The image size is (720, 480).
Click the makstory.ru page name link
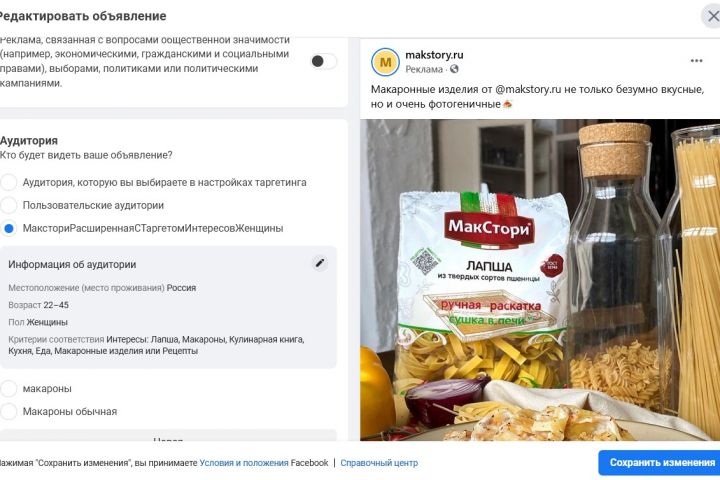(x=434, y=54)
